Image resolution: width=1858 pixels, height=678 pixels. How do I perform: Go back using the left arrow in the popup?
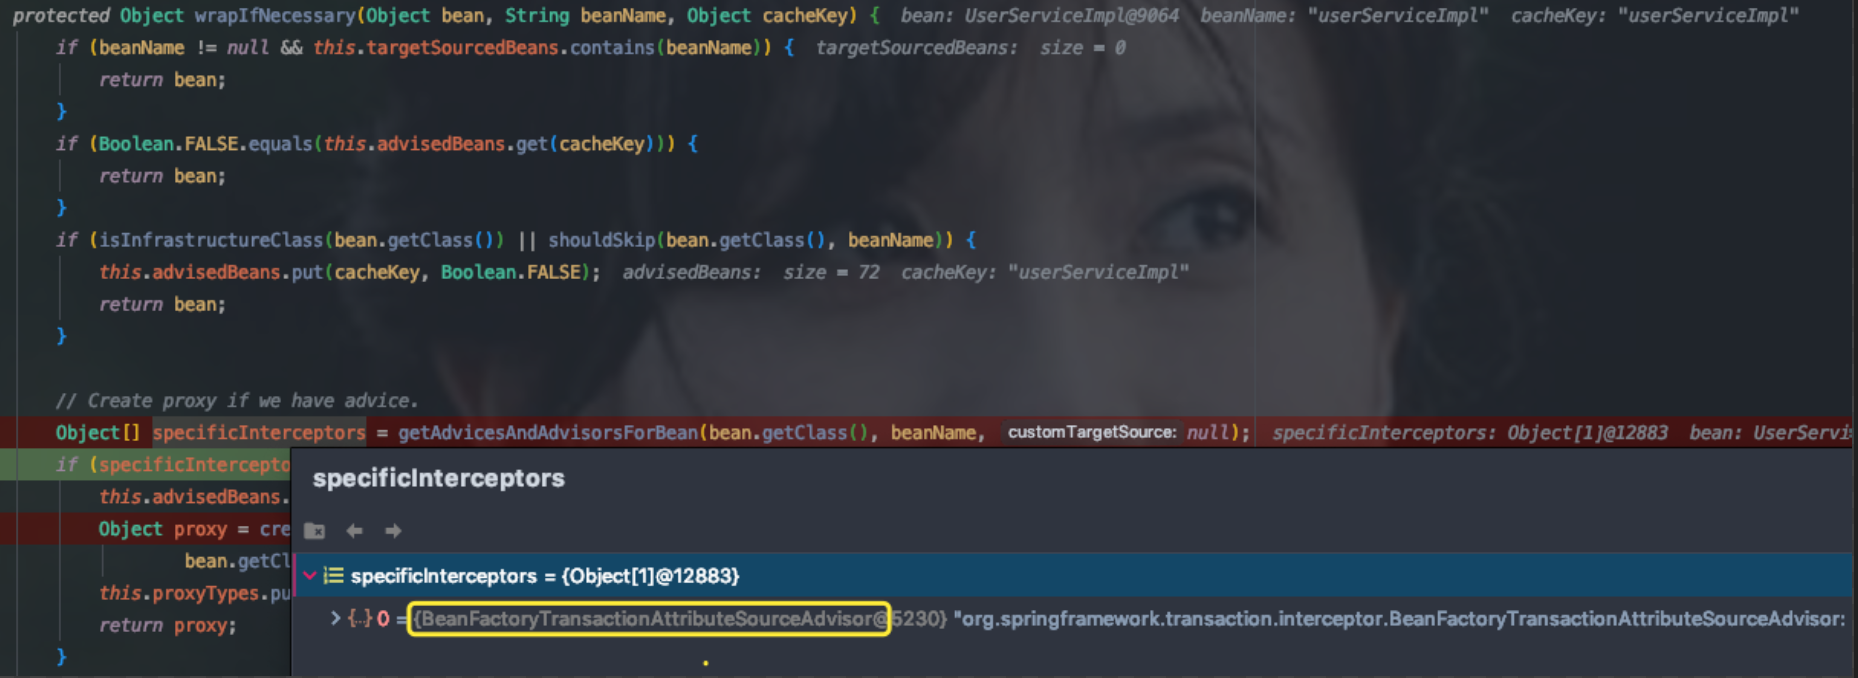(x=354, y=531)
